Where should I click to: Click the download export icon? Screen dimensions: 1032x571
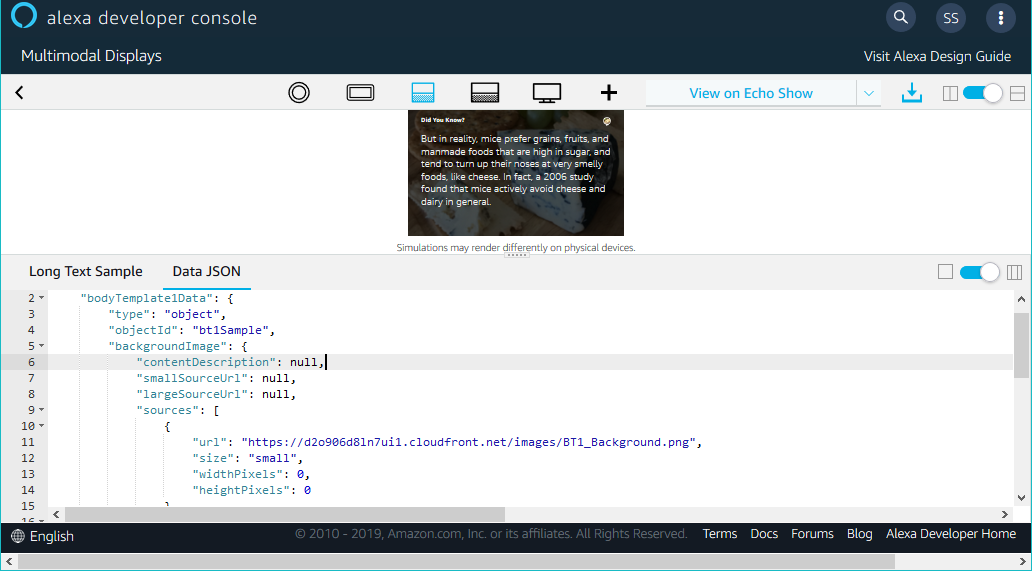coord(911,93)
